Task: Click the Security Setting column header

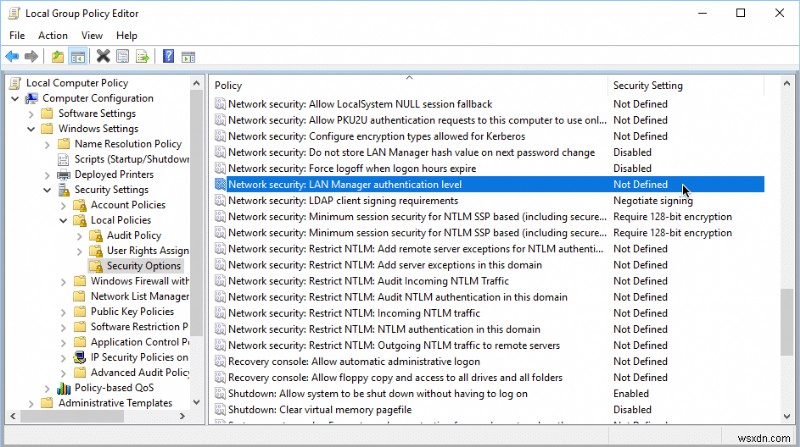Action: [x=647, y=86]
